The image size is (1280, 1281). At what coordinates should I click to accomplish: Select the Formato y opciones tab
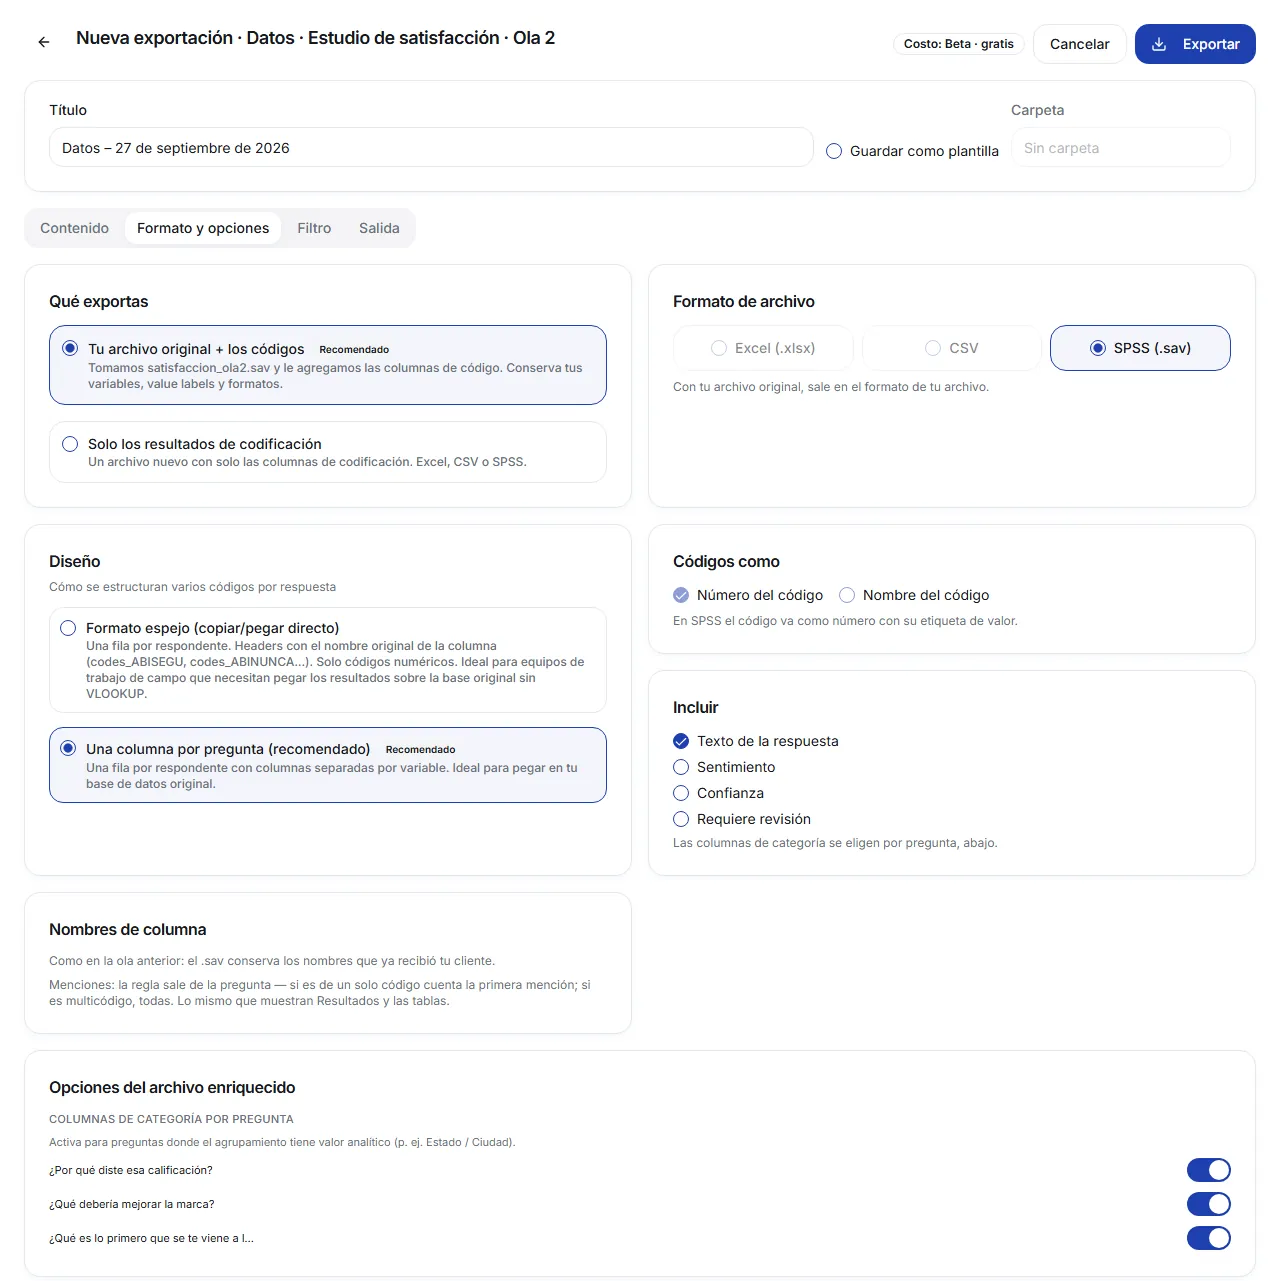[x=203, y=228]
